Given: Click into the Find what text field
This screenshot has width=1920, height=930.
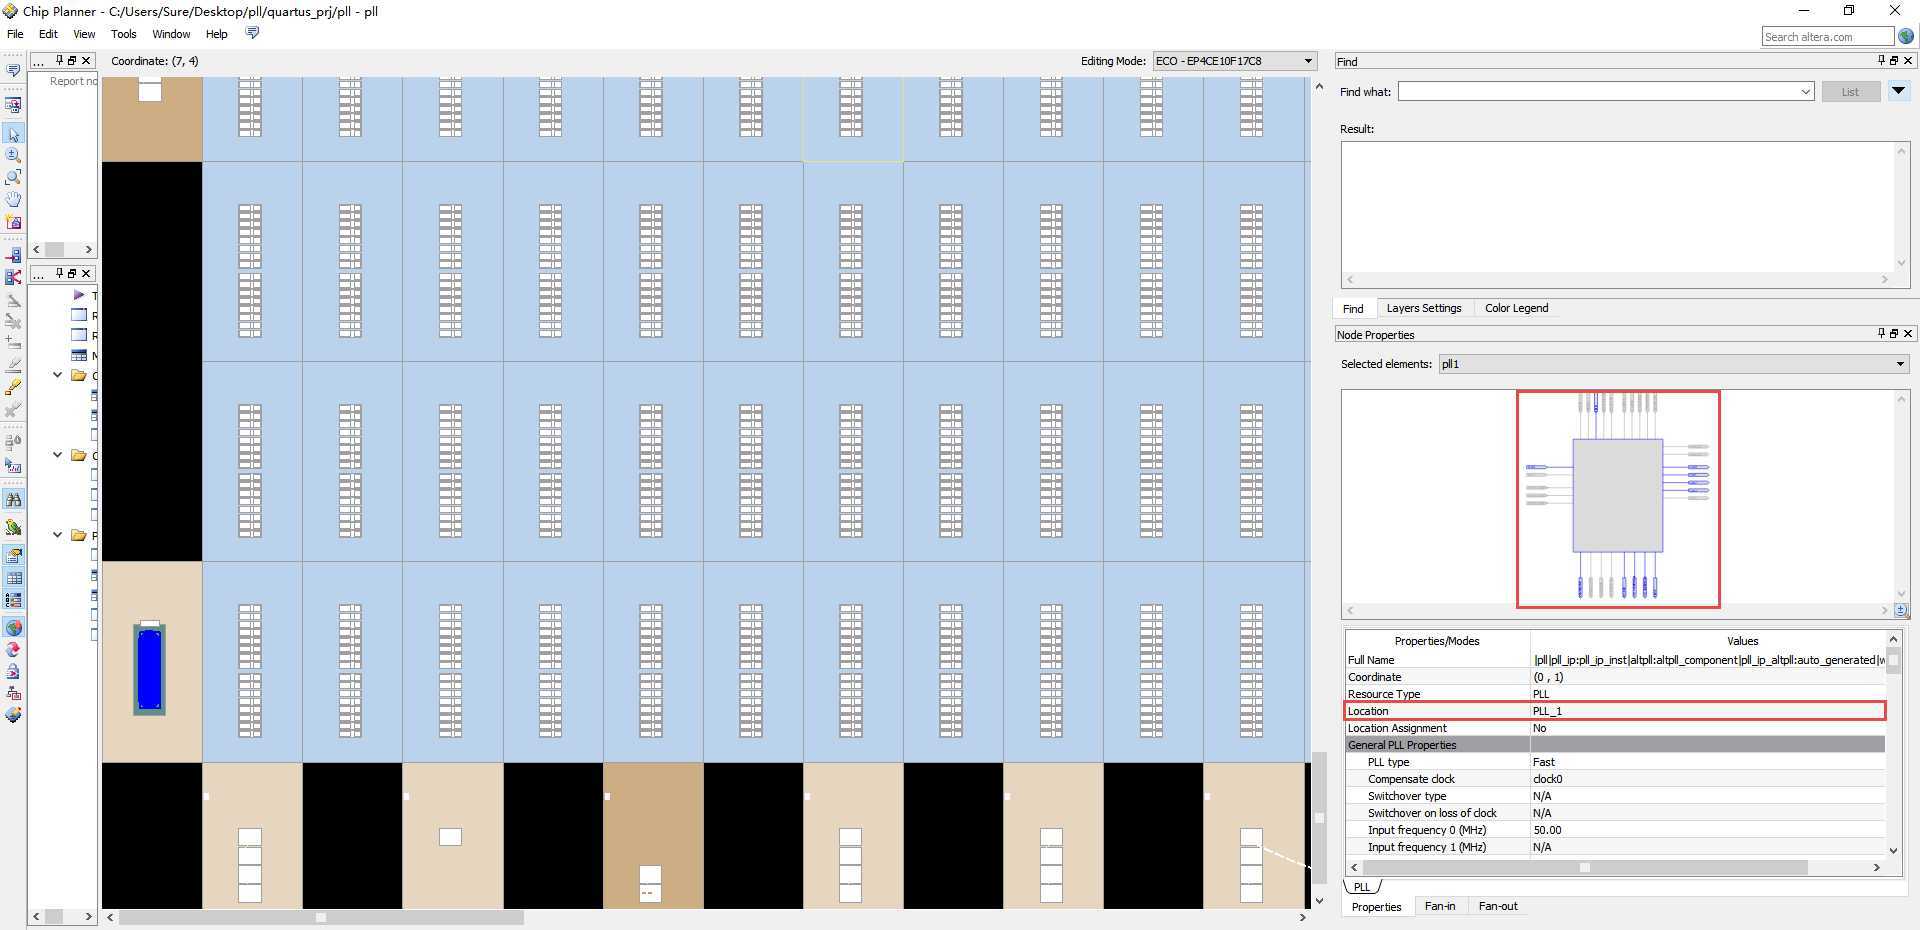Looking at the screenshot, I should click(x=1597, y=92).
